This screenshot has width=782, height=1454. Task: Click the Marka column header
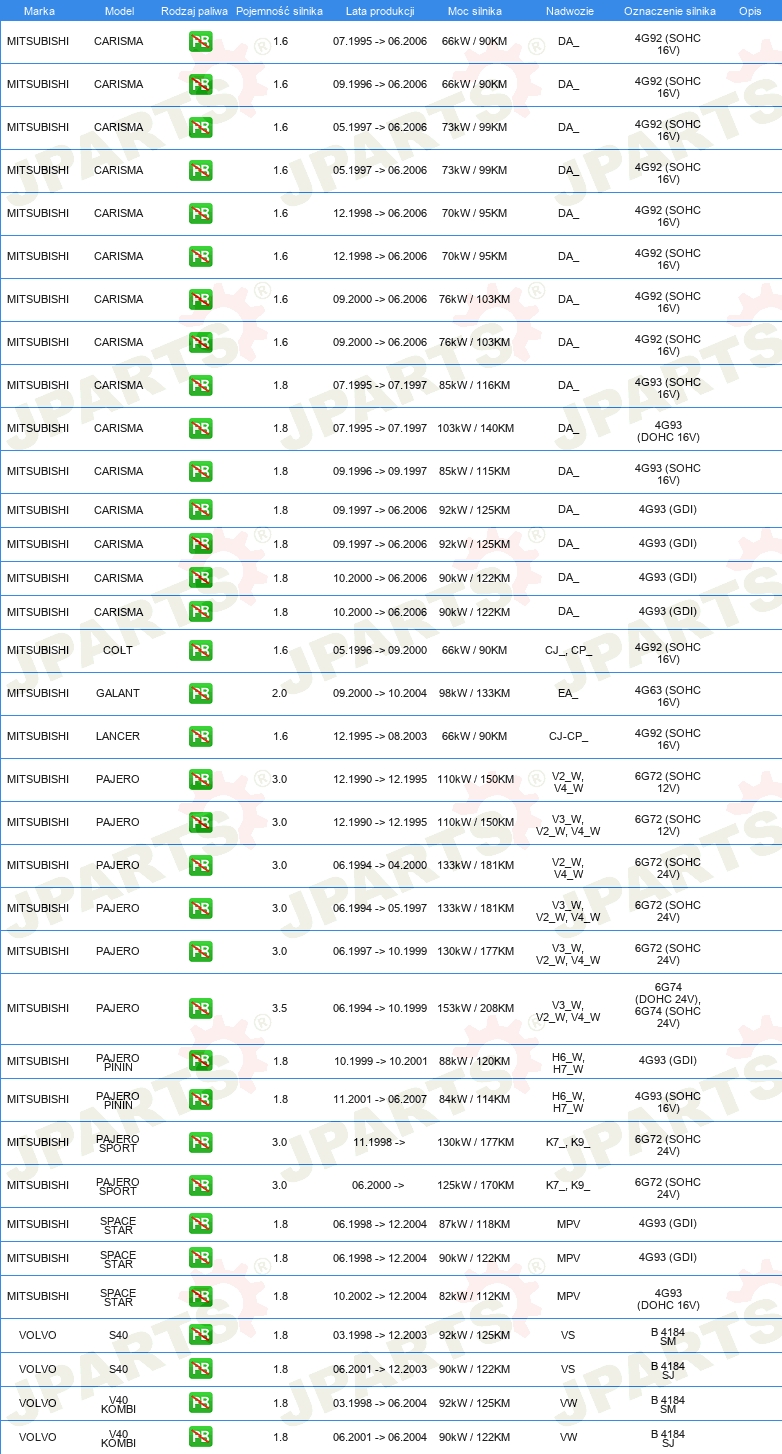[x=39, y=11]
